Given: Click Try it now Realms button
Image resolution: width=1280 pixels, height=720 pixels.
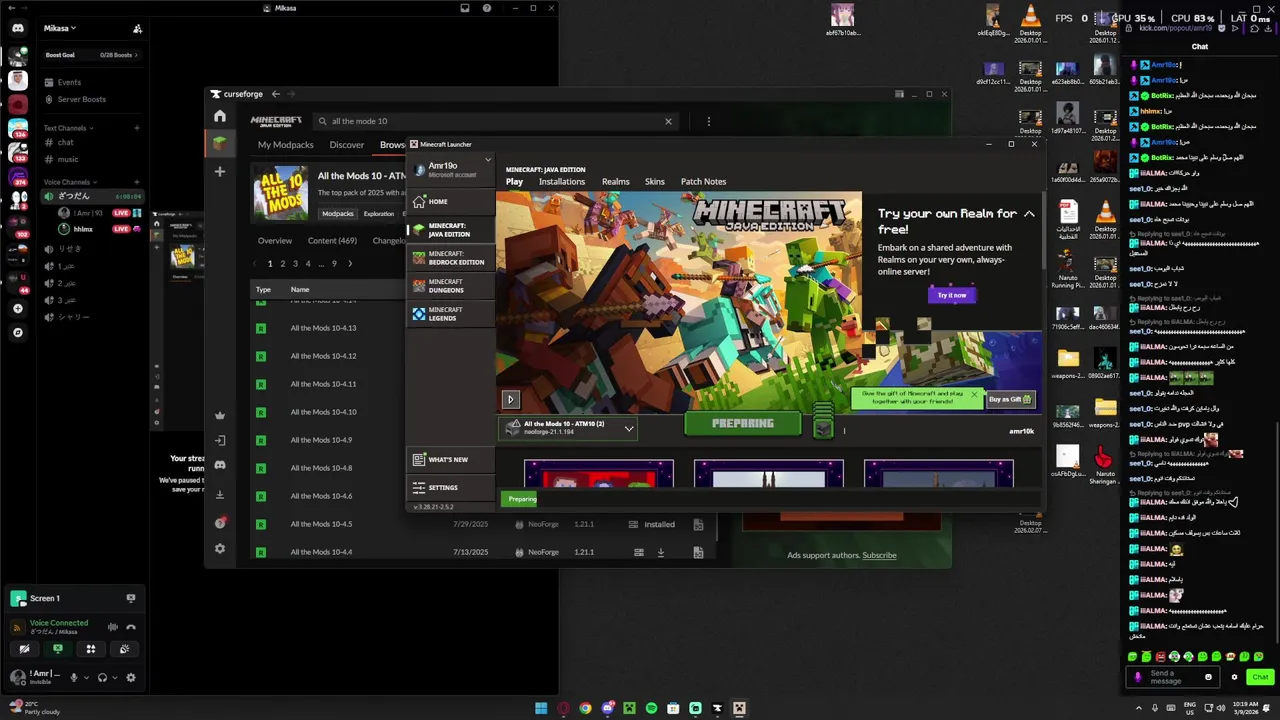Looking at the screenshot, I should 952,295.
